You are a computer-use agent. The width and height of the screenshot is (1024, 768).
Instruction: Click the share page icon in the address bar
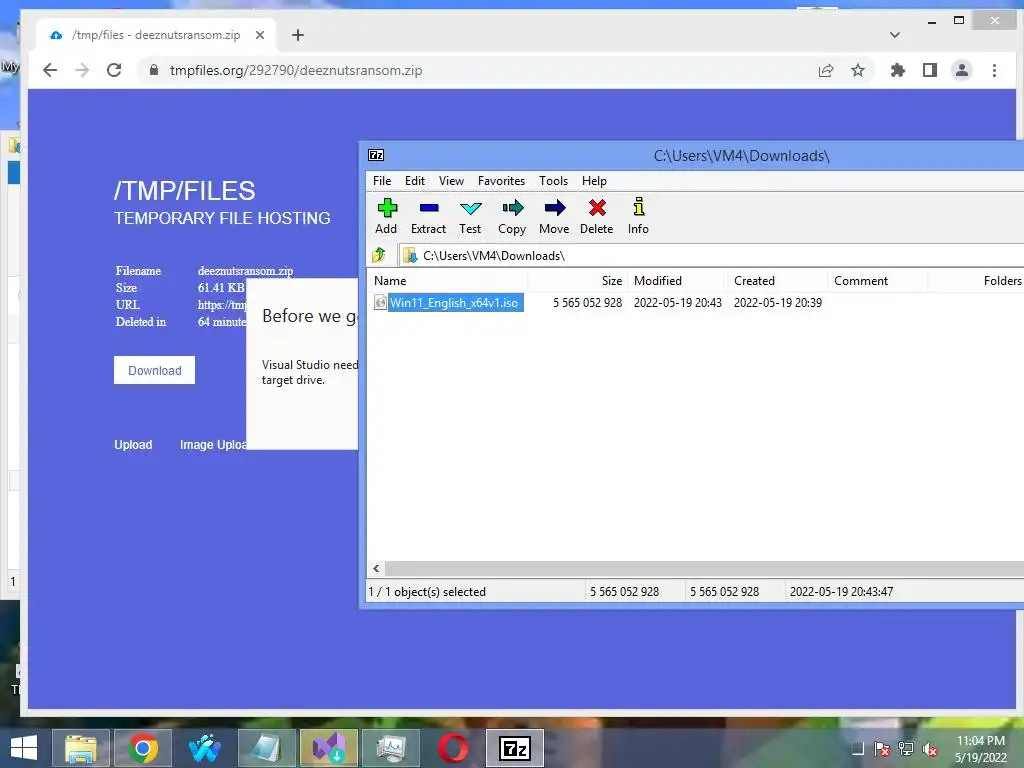[826, 71]
